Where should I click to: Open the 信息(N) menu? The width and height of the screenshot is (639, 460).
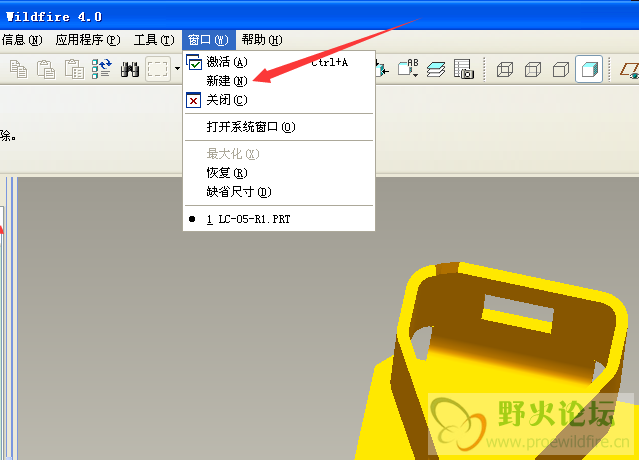point(21,40)
